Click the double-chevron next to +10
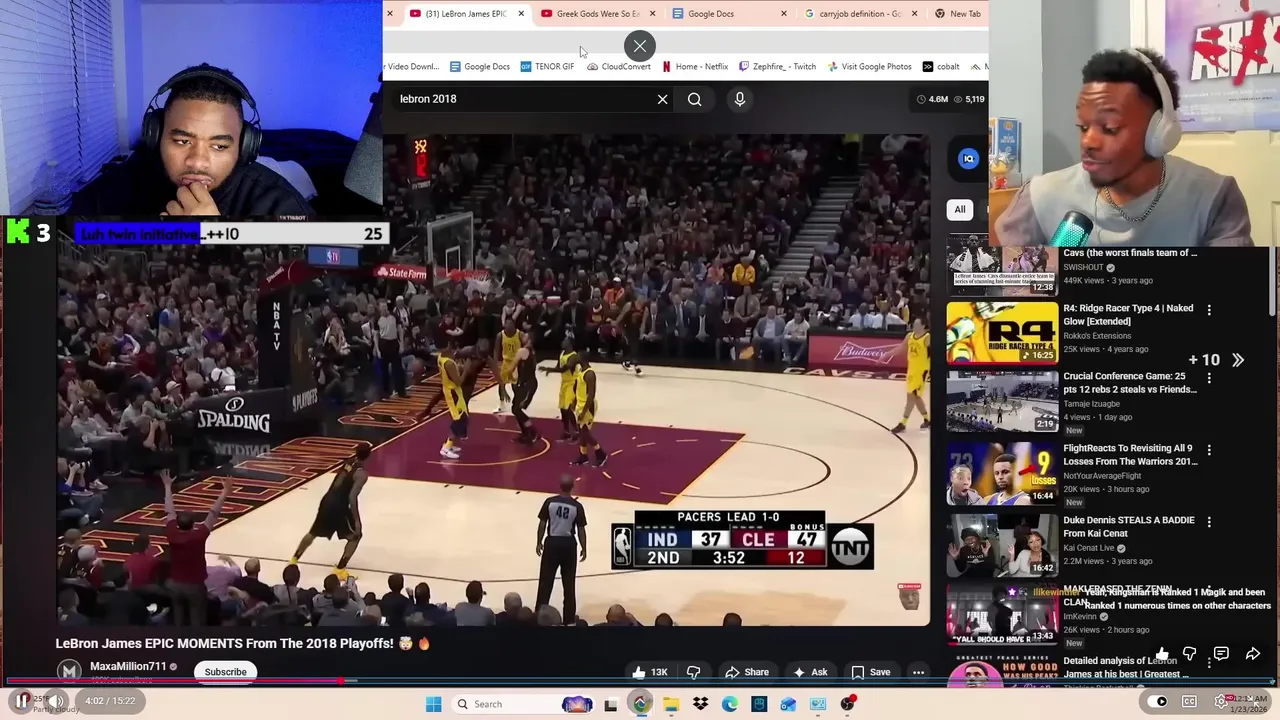 tap(1238, 360)
